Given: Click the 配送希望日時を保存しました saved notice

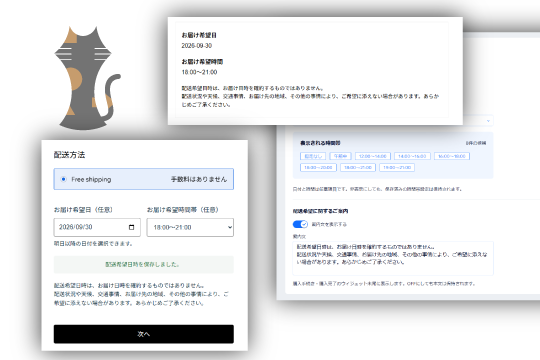Looking at the screenshot, I should [x=142, y=265].
